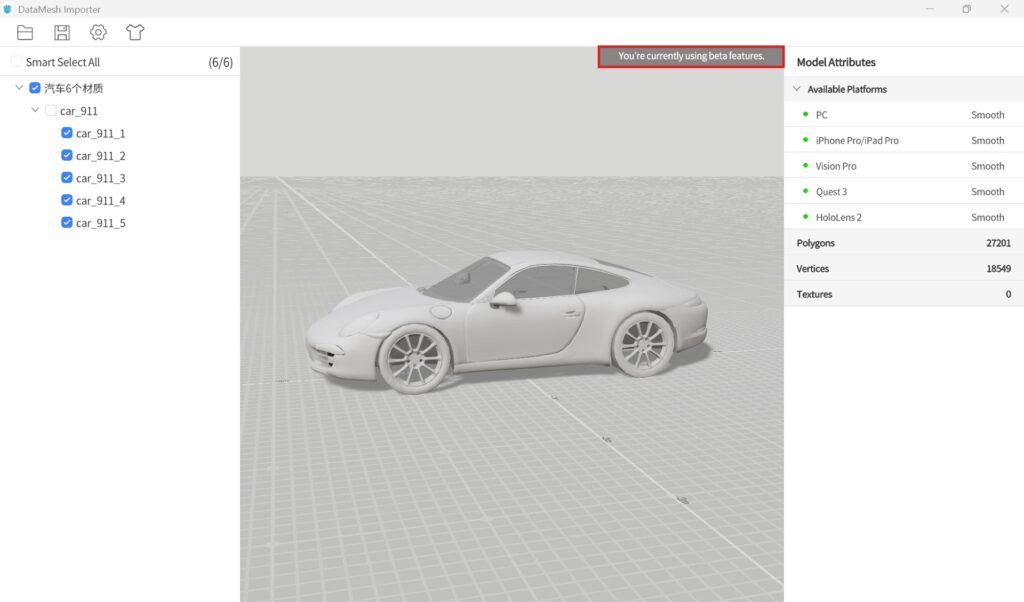Screen dimensions: 1024x602
Task: Collapse the Available Platforms section
Action: click(x=797, y=88)
